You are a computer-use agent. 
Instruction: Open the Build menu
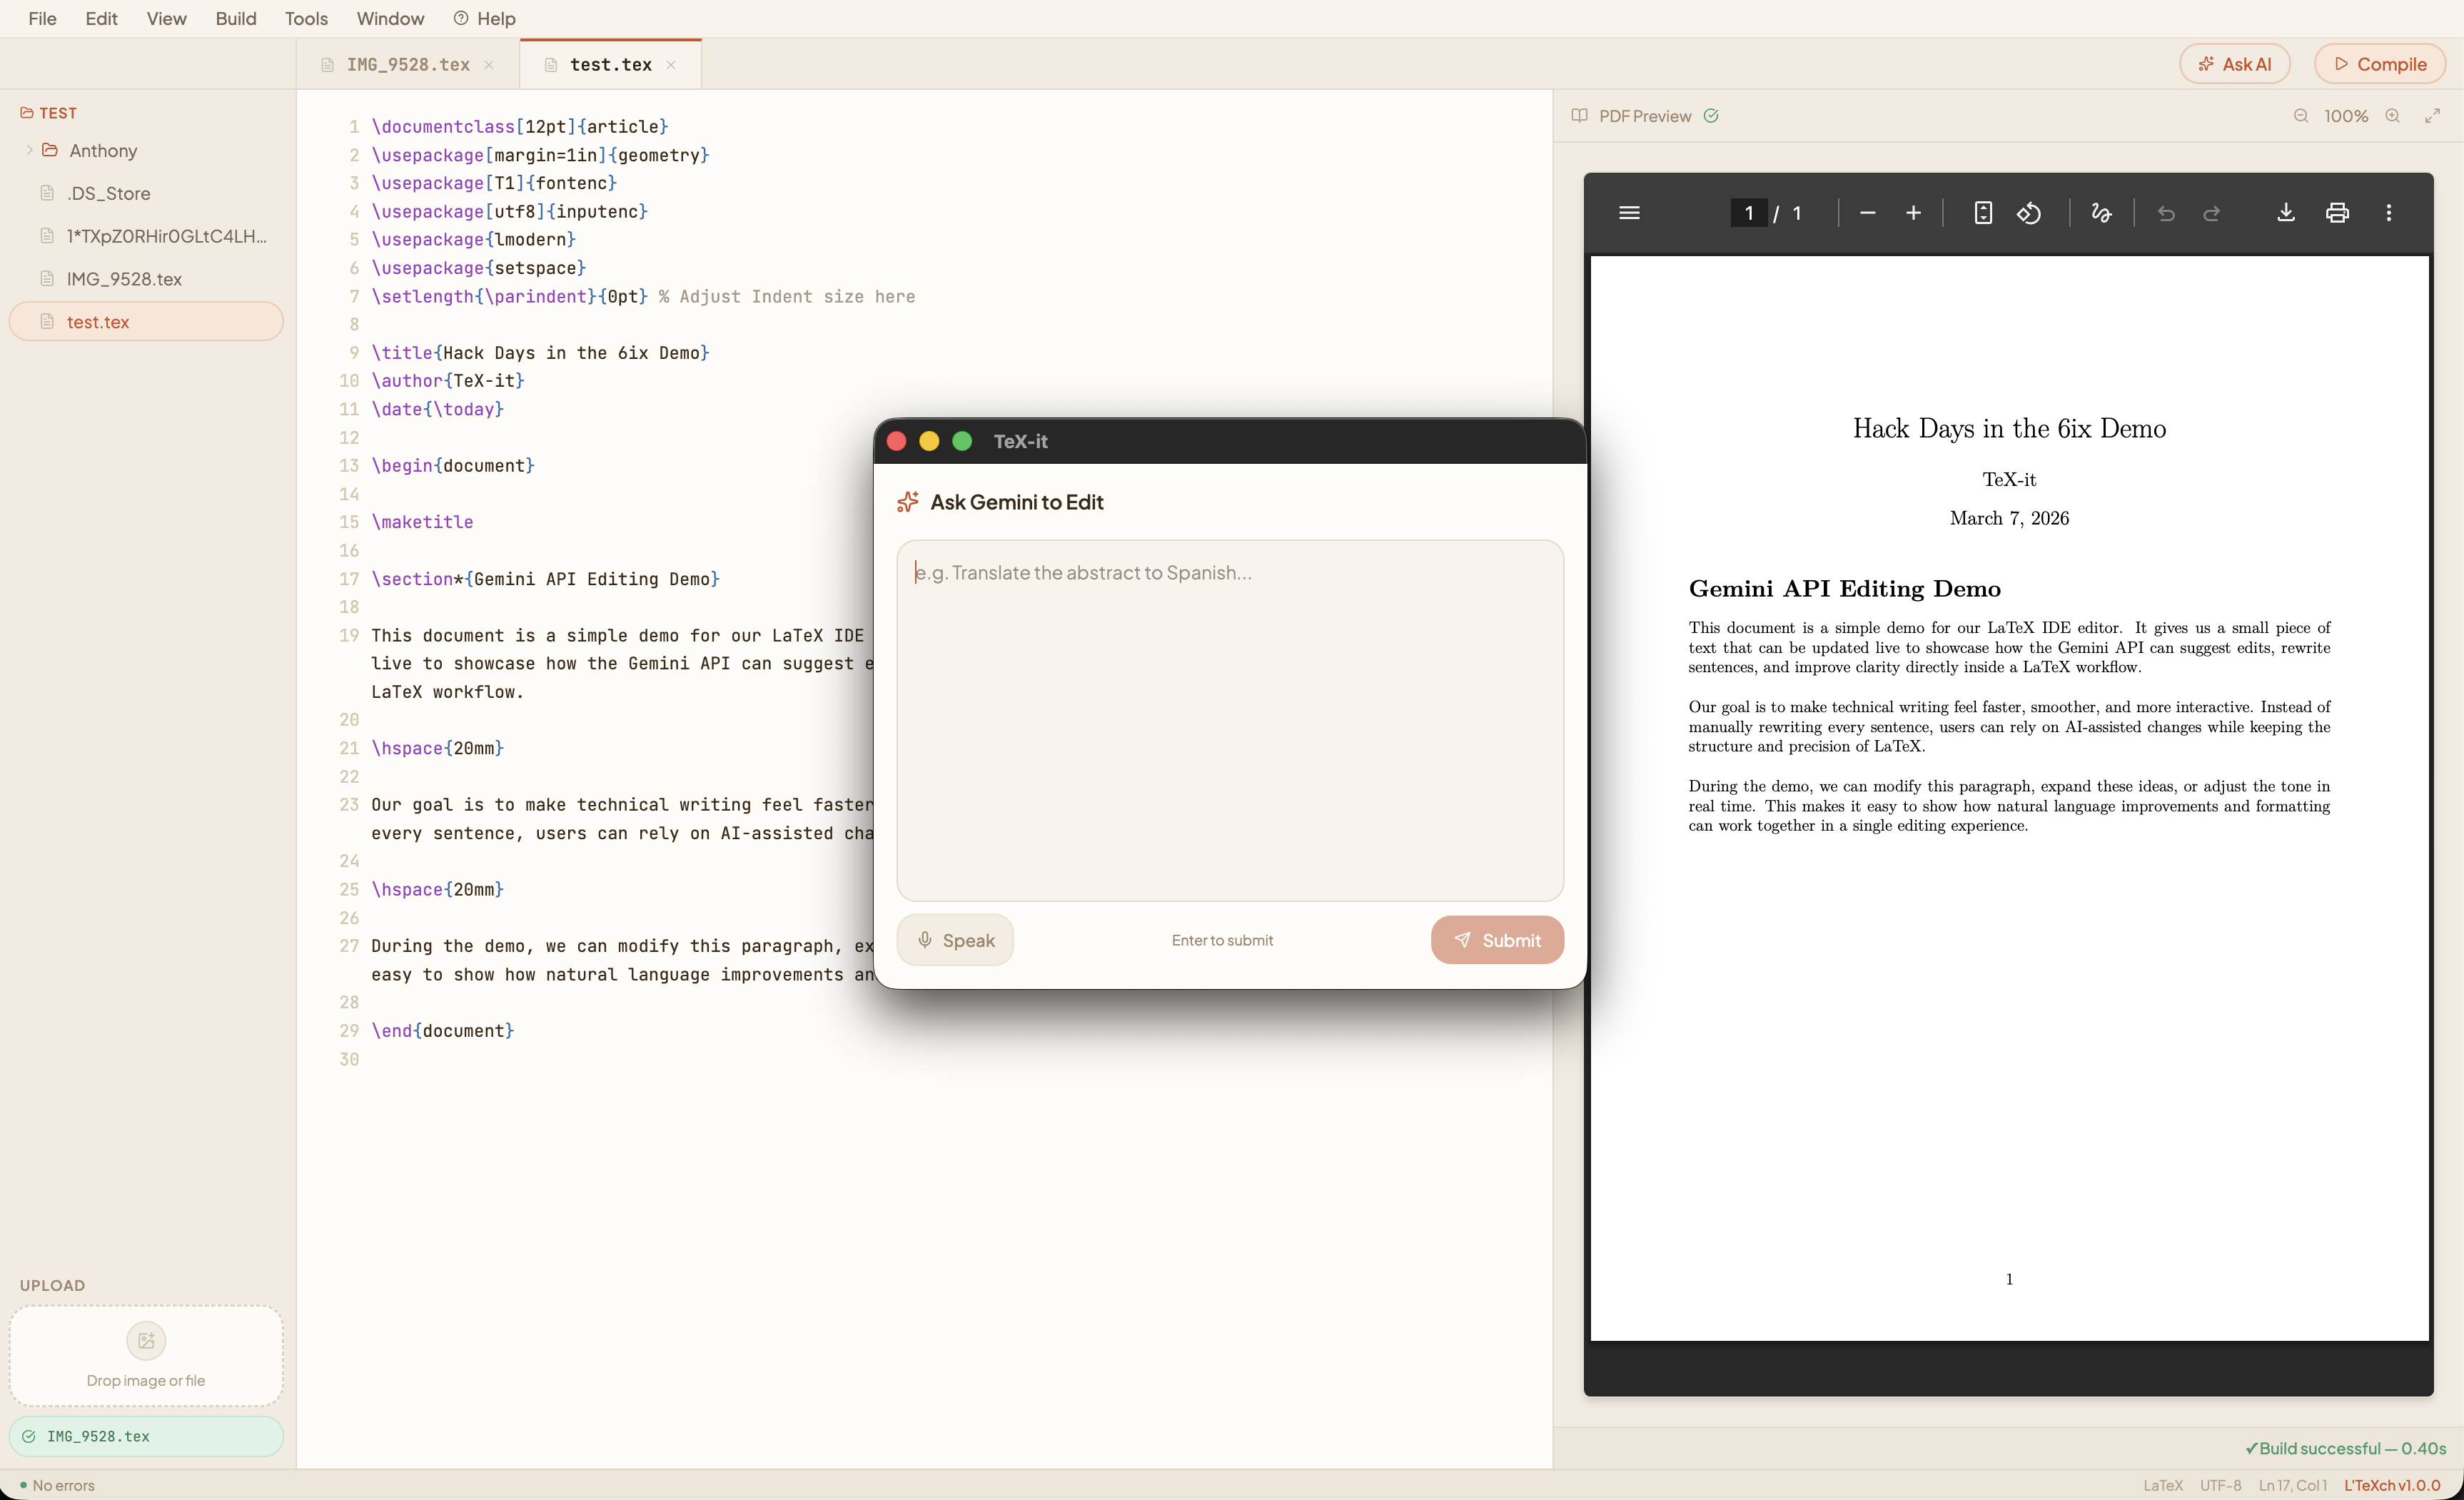coord(236,18)
